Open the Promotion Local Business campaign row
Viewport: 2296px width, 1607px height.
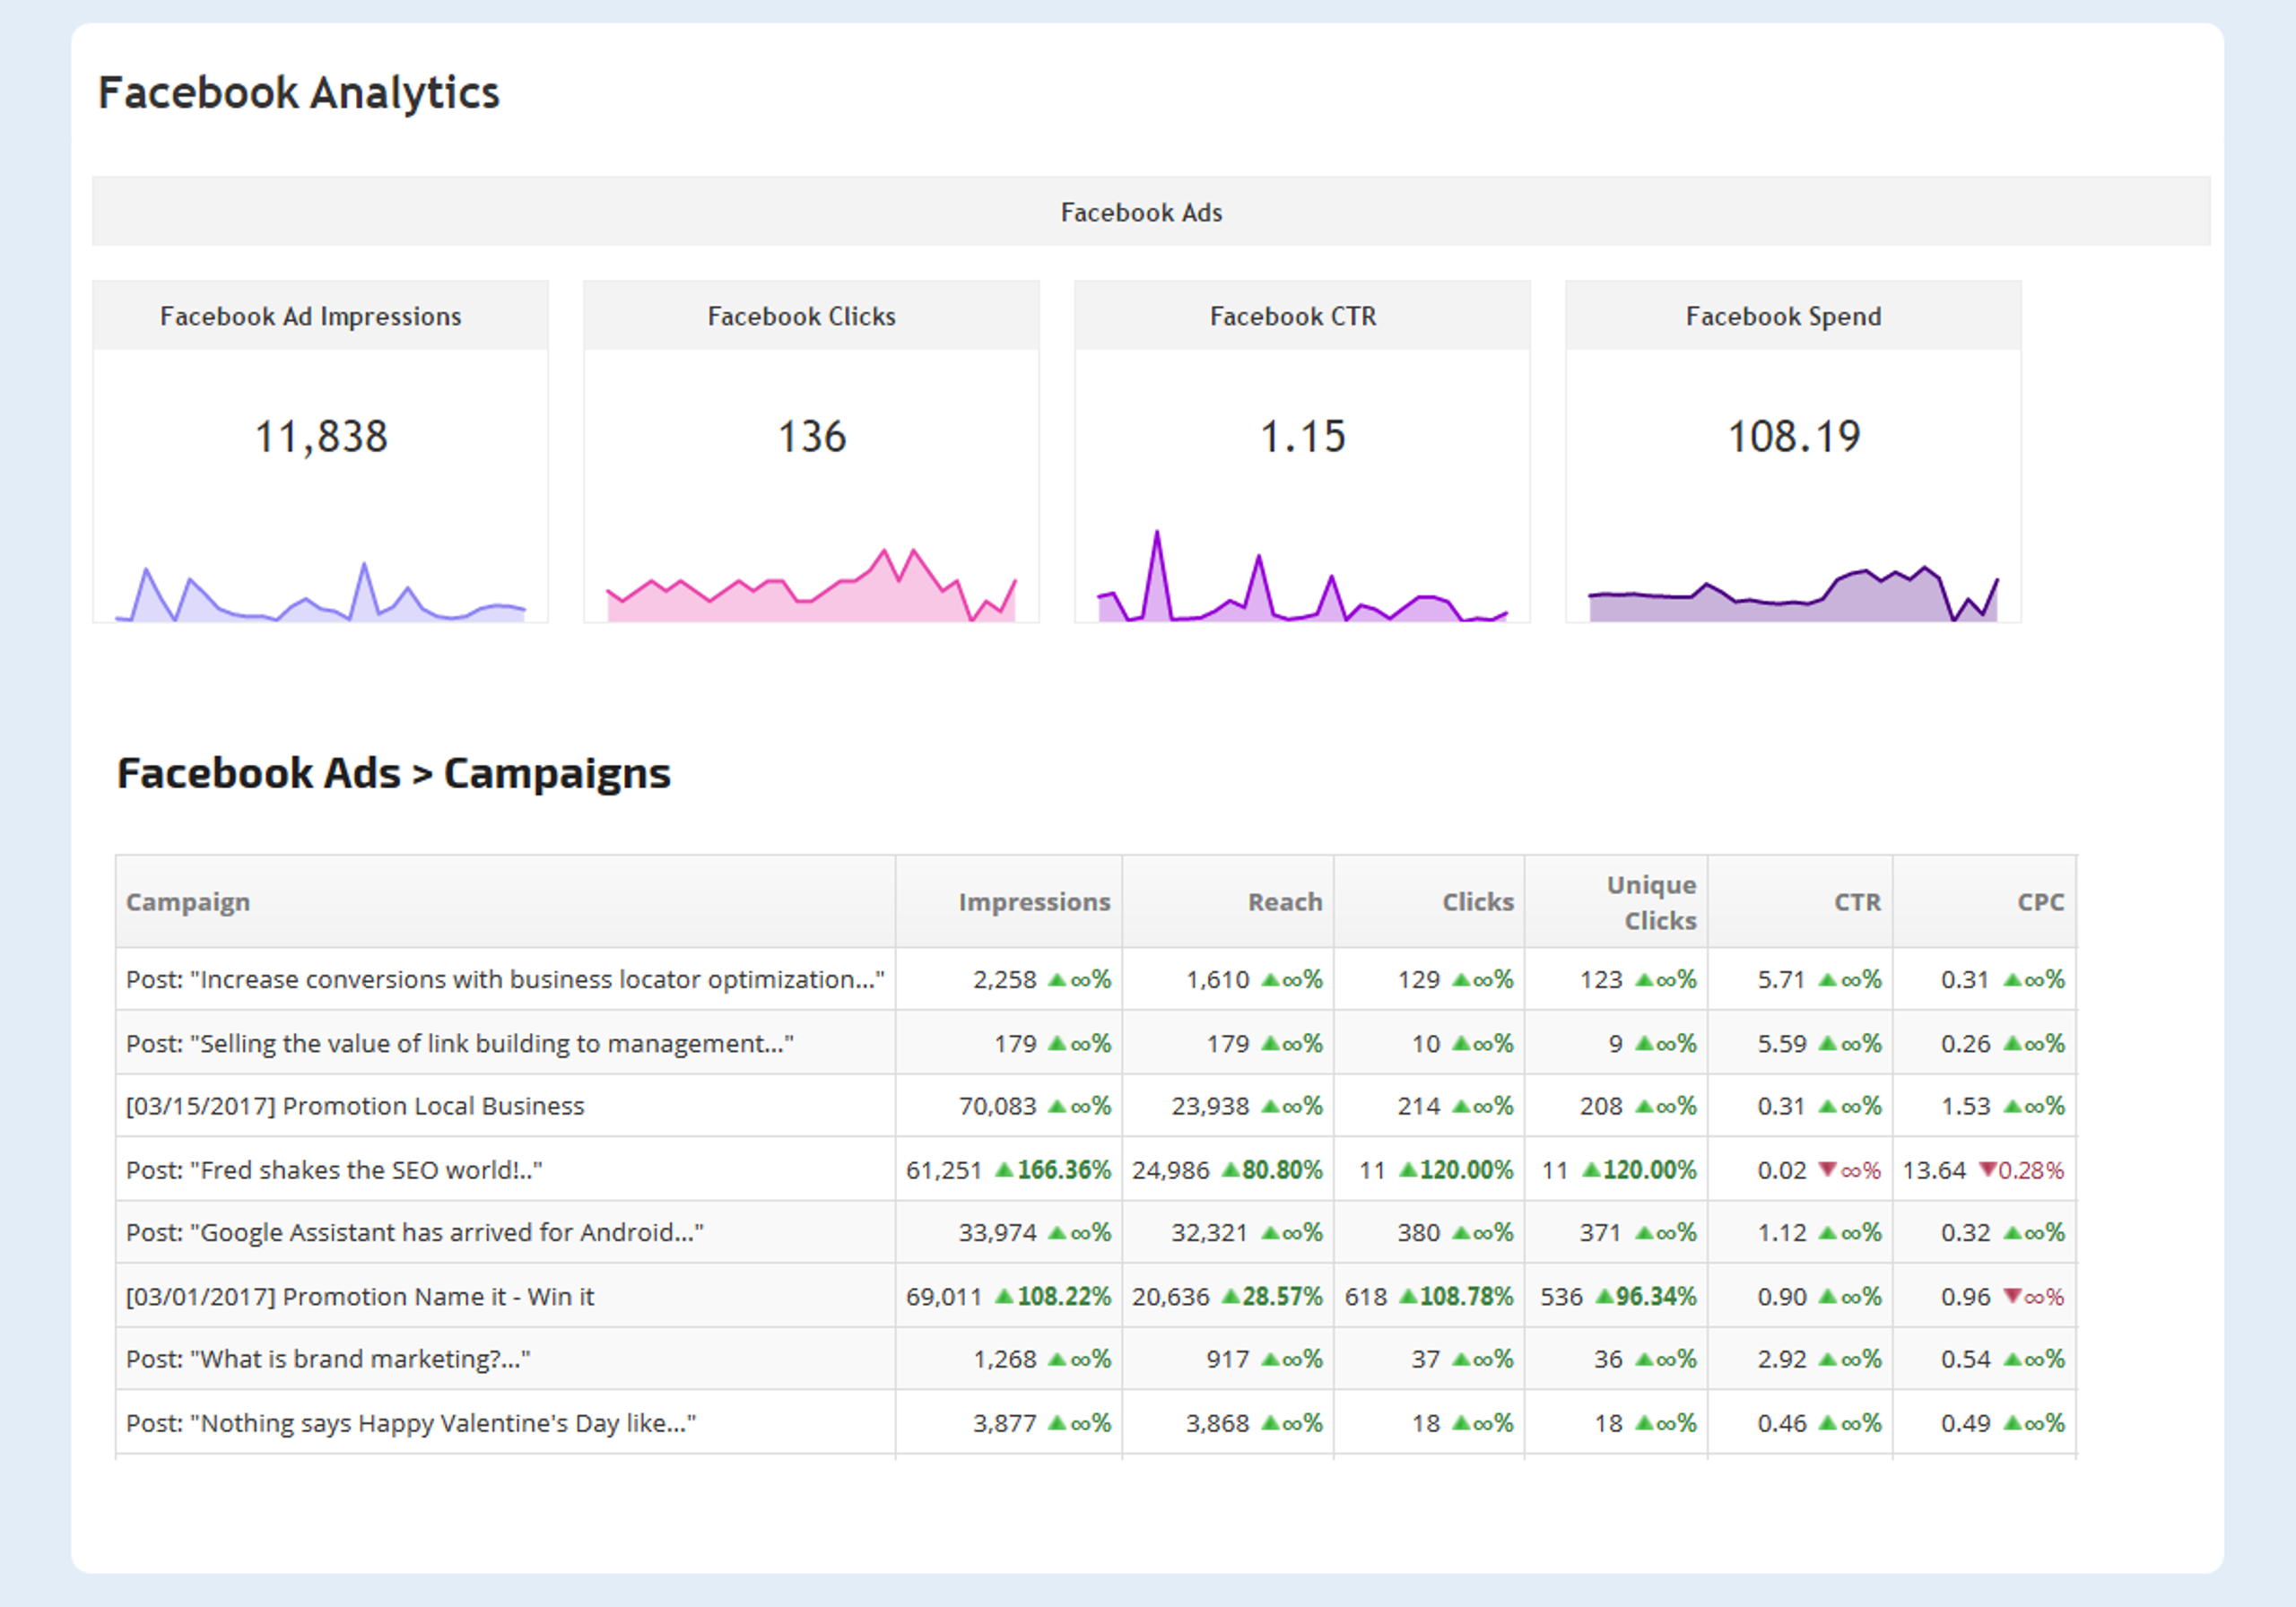point(354,1106)
